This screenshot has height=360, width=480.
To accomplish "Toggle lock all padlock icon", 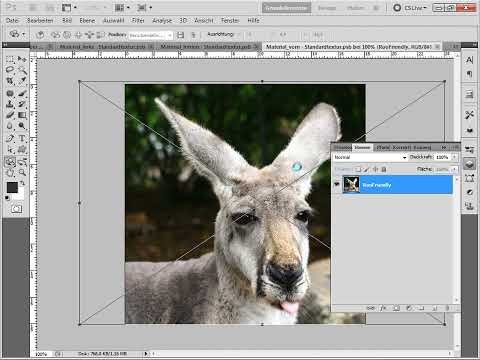I will pyautogui.click(x=384, y=169).
